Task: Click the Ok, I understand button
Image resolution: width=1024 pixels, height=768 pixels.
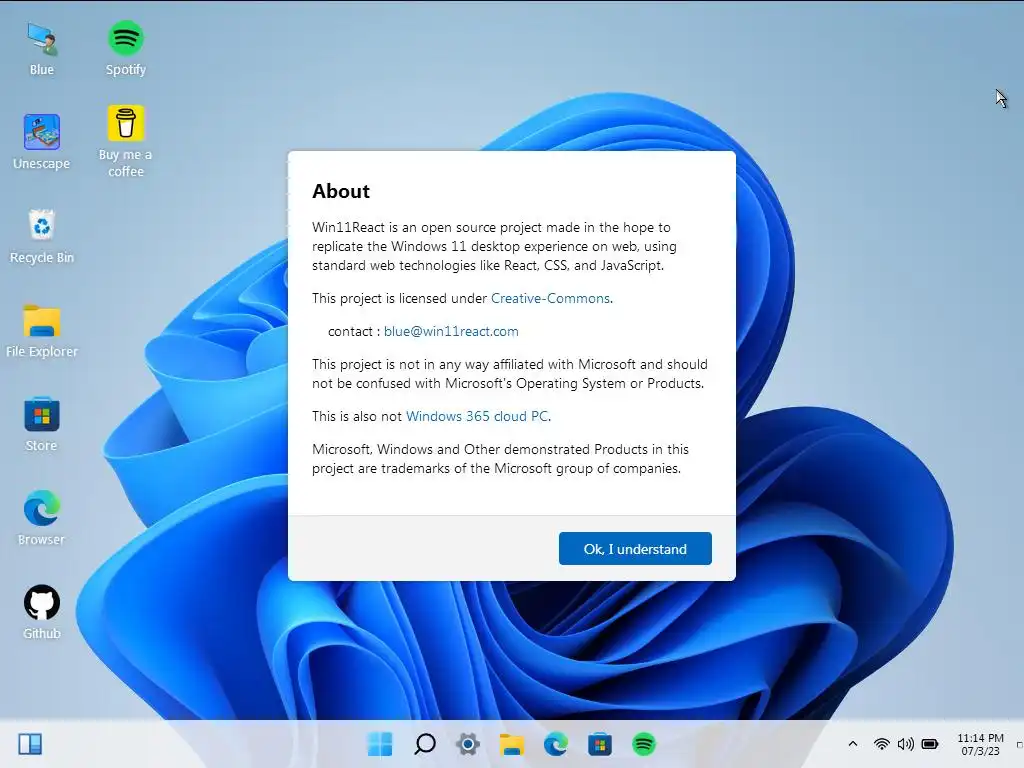Action: point(635,549)
